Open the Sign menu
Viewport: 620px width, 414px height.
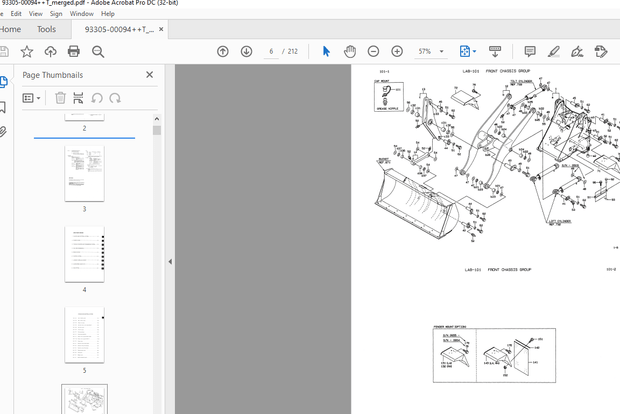click(56, 14)
